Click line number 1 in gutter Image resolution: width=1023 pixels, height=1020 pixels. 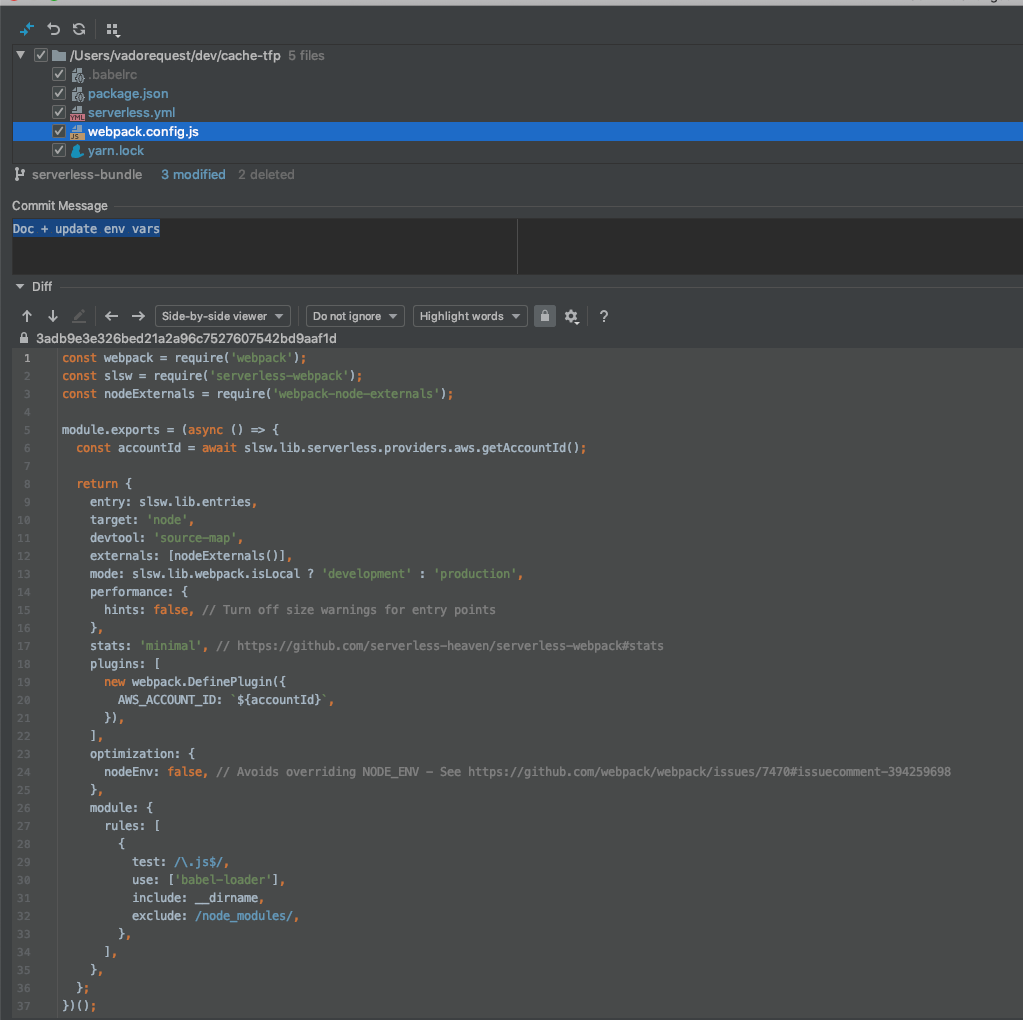(x=27, y=358)
